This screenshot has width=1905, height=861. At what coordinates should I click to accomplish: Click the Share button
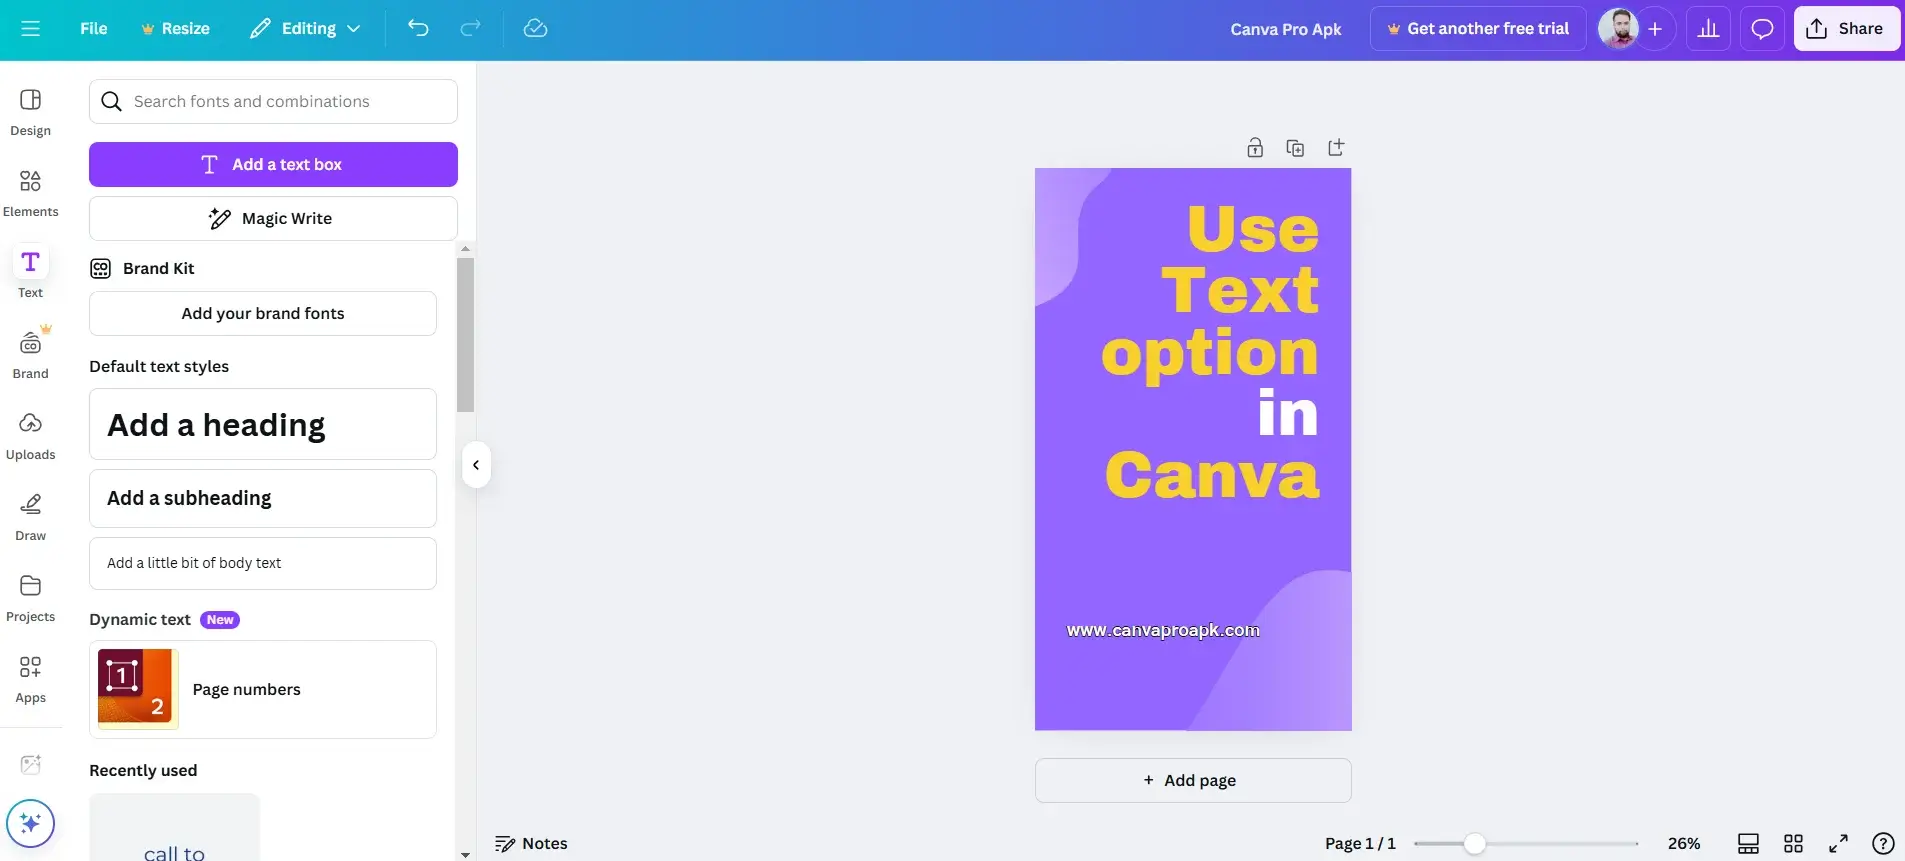point(1846,29)
